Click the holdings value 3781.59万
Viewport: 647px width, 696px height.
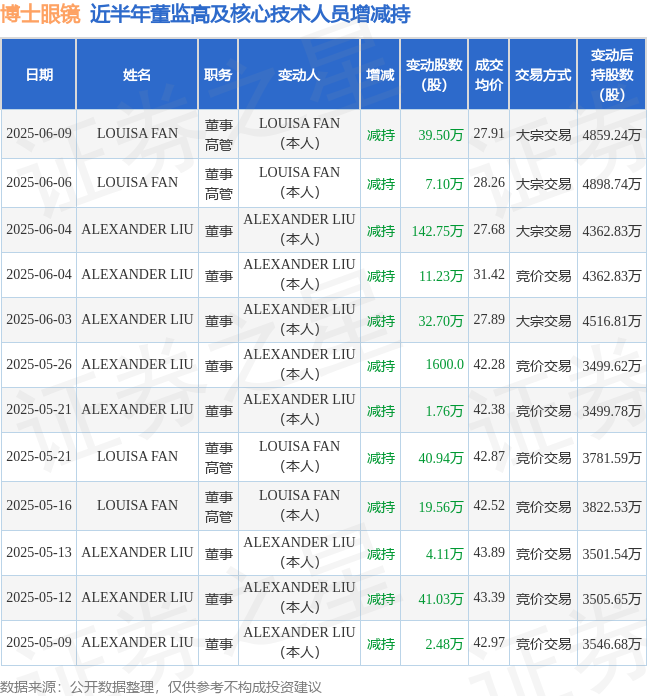click(611, 459)
